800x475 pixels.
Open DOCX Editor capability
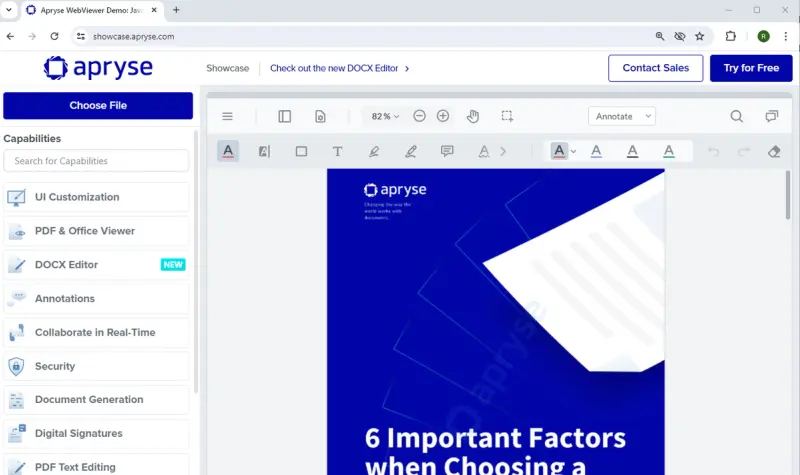(x=96, y=265)
